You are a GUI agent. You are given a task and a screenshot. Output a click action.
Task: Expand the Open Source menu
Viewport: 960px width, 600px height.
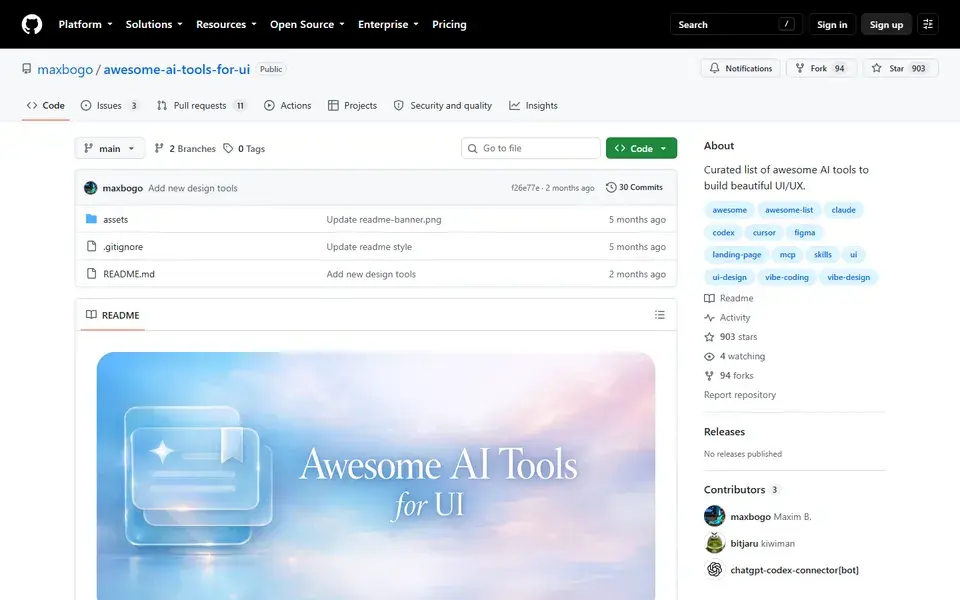[307, 24]
